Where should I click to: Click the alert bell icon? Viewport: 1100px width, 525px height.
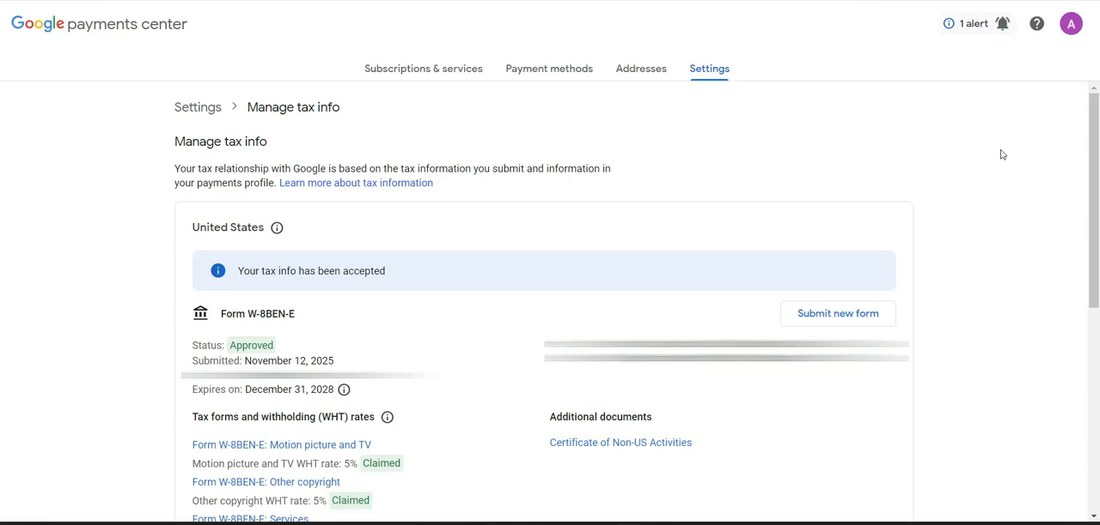[1002, 24]
